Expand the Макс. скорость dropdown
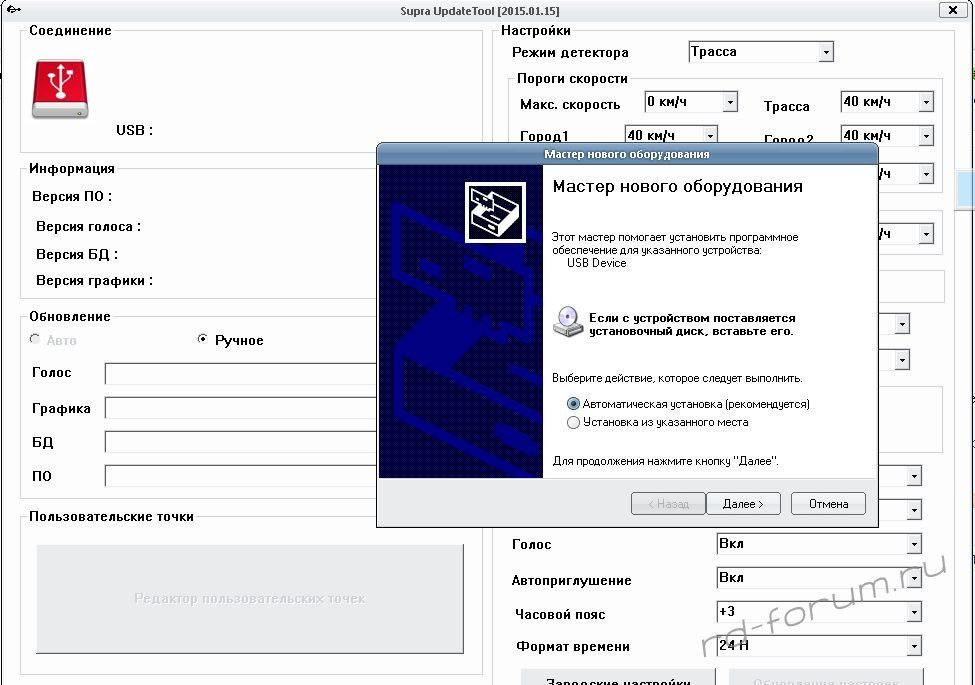 (x=730, y=102)
